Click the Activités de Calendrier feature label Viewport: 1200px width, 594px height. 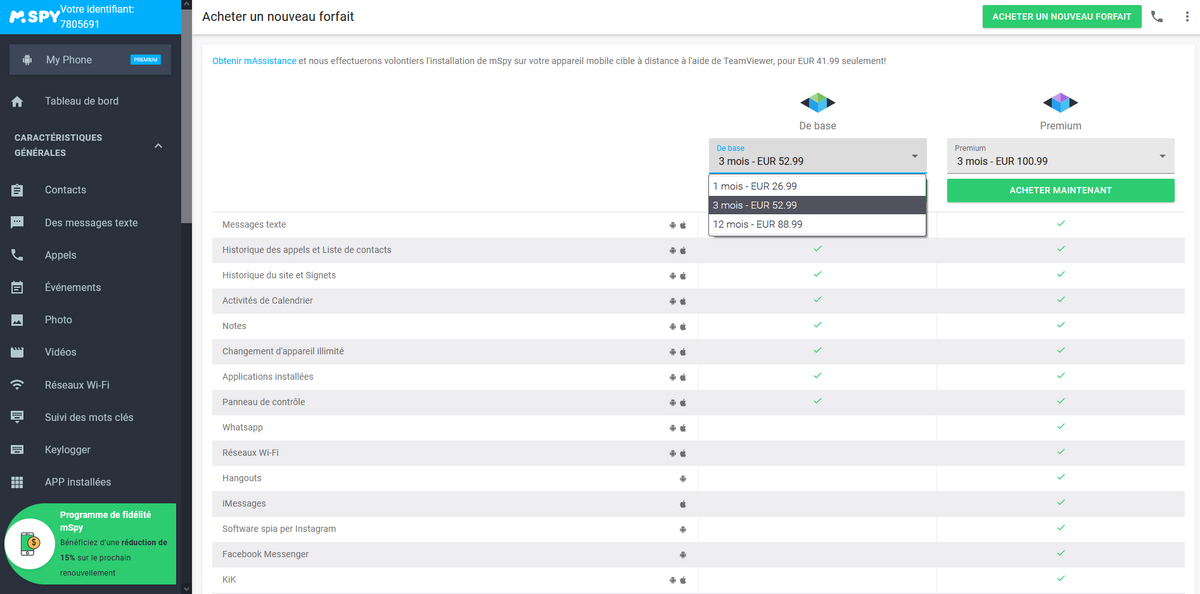tap(268, 301)
